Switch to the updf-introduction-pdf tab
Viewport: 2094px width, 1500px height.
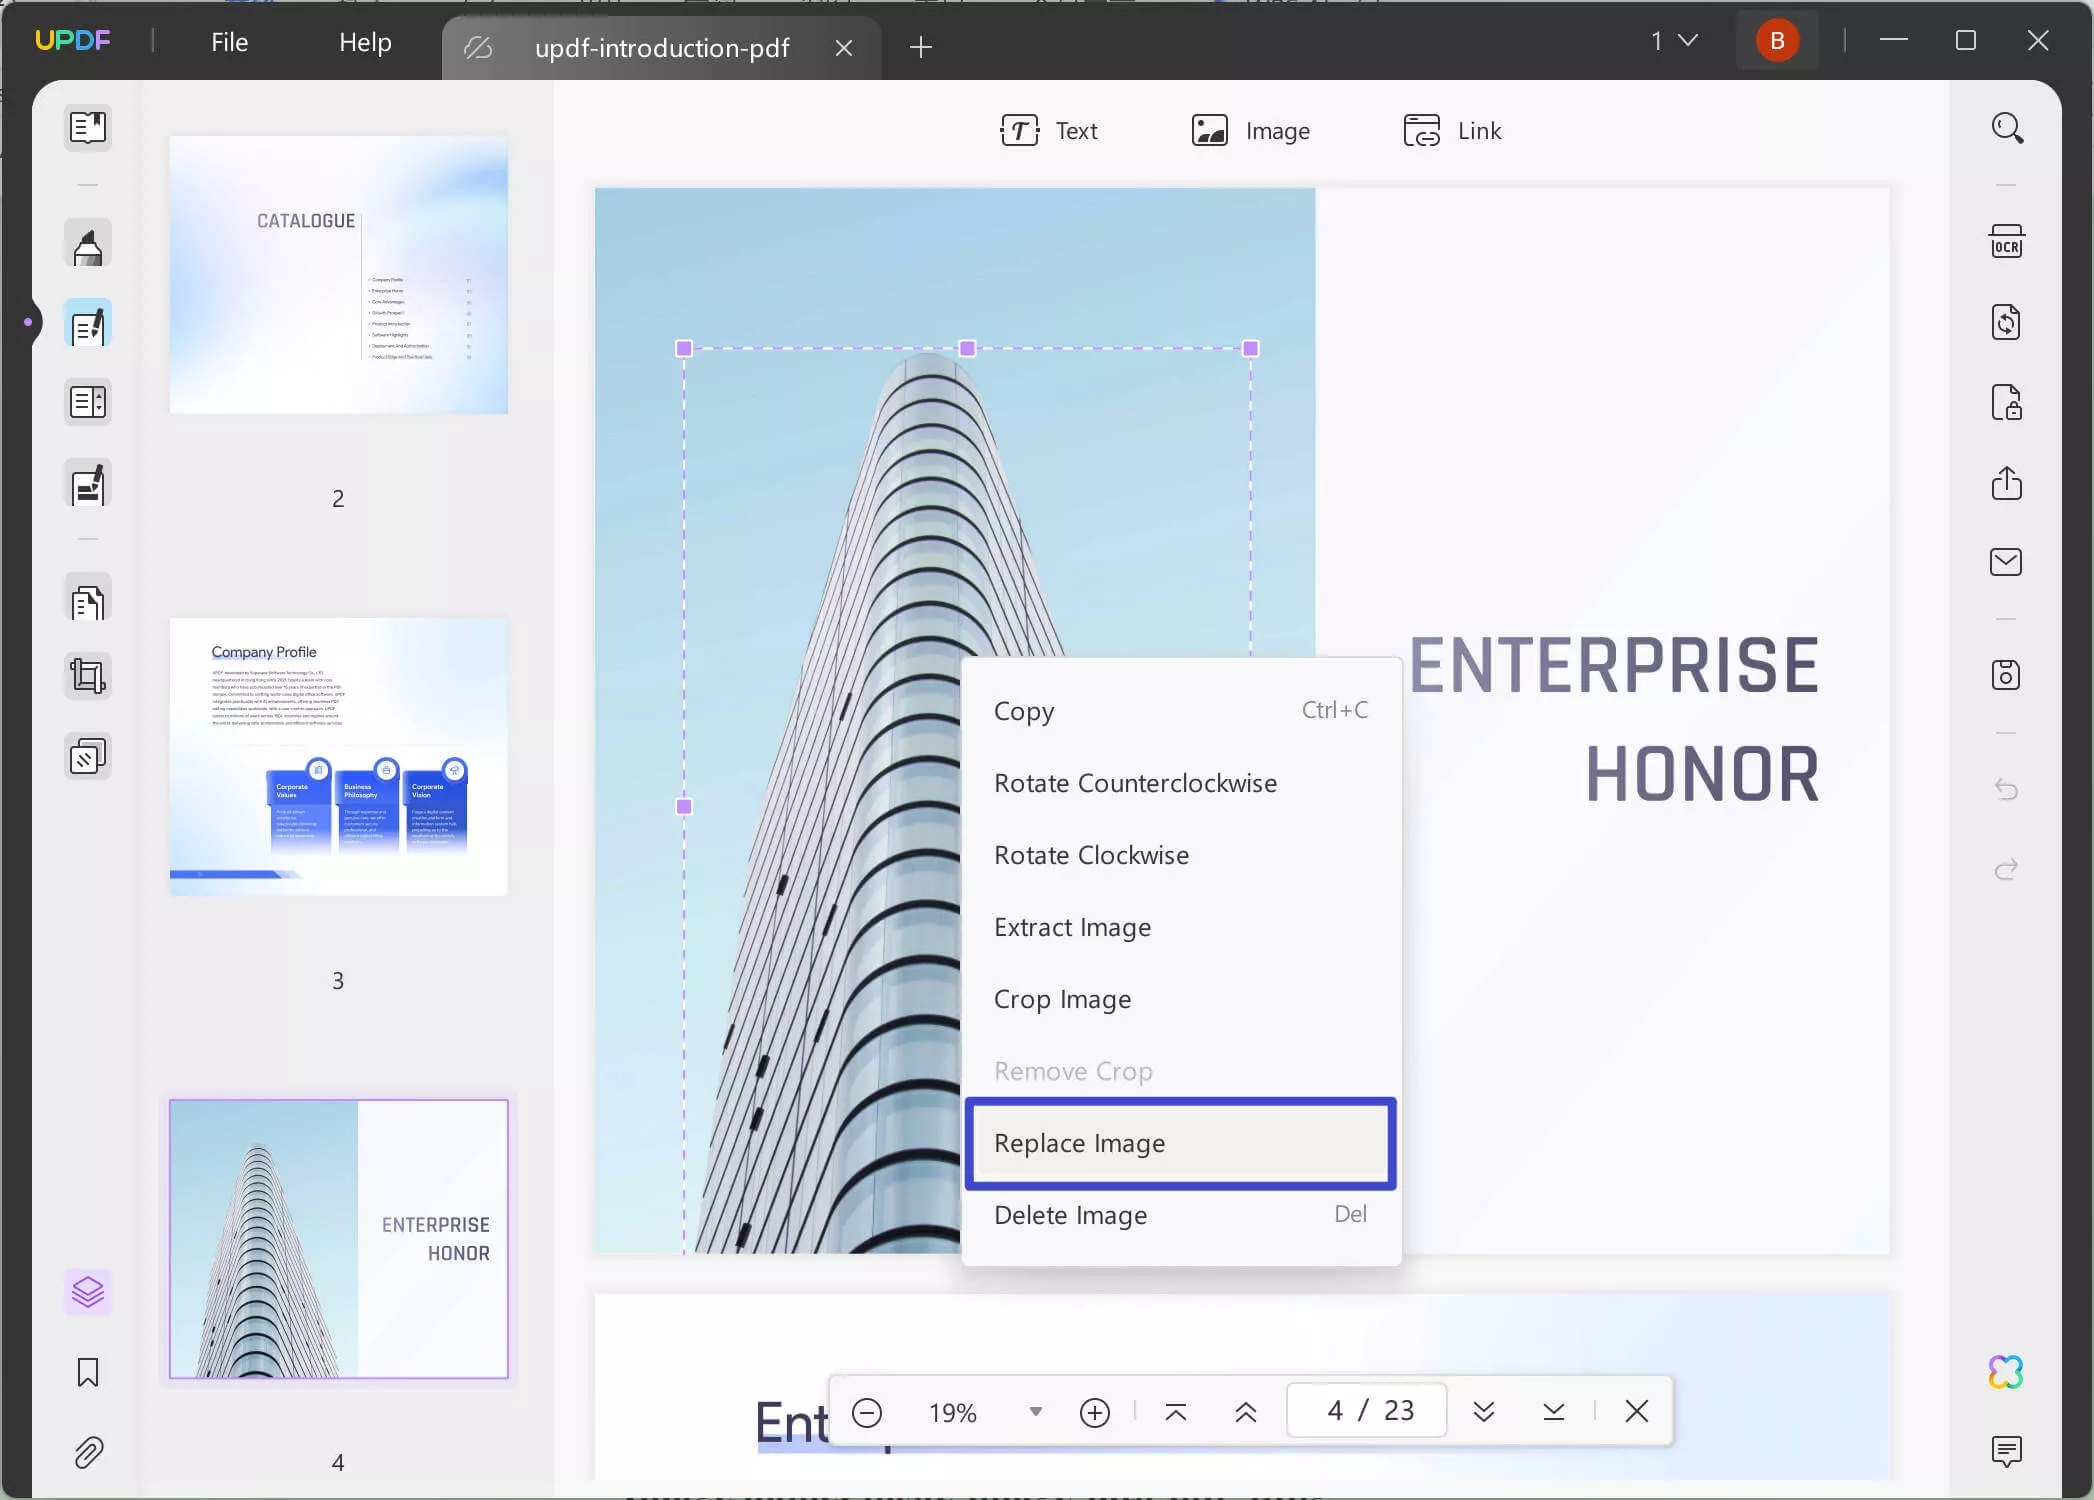tap(662, 47)
